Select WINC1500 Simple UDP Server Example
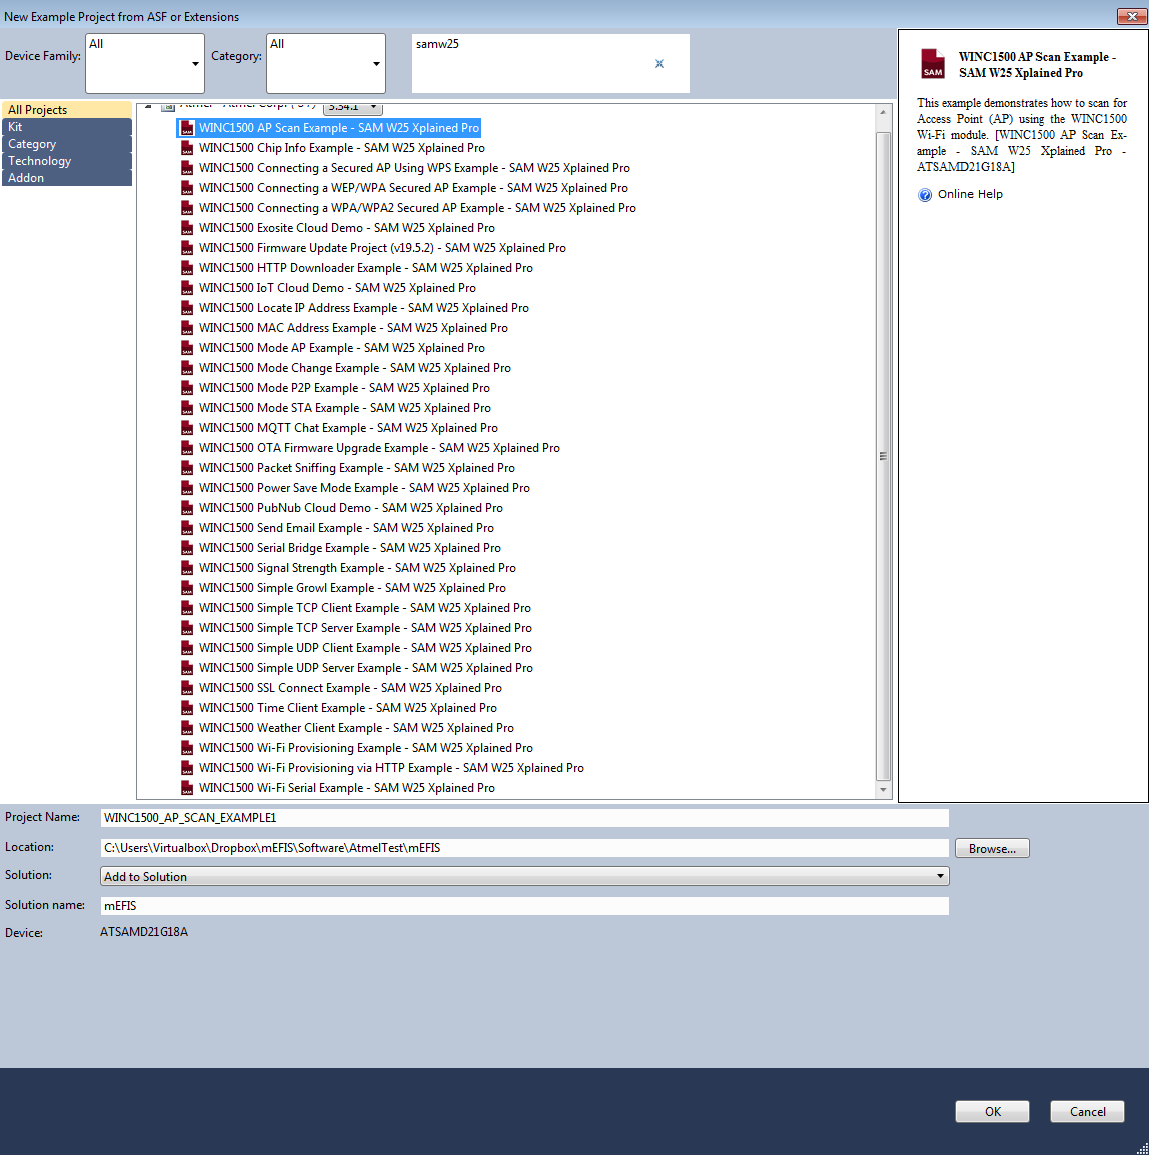The width and height of the screenshot is (1149, 1155). click(x=366, y=667)
